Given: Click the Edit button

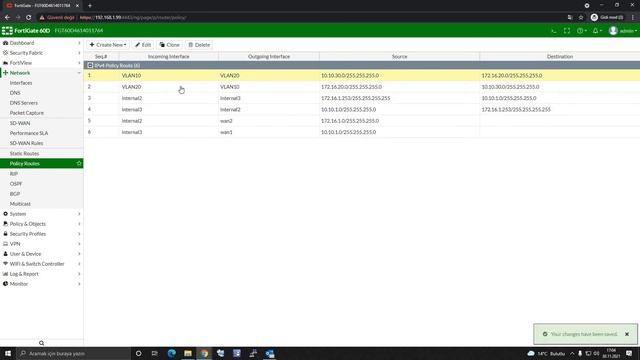Looking at the screenshot, I should coord(143,45).
